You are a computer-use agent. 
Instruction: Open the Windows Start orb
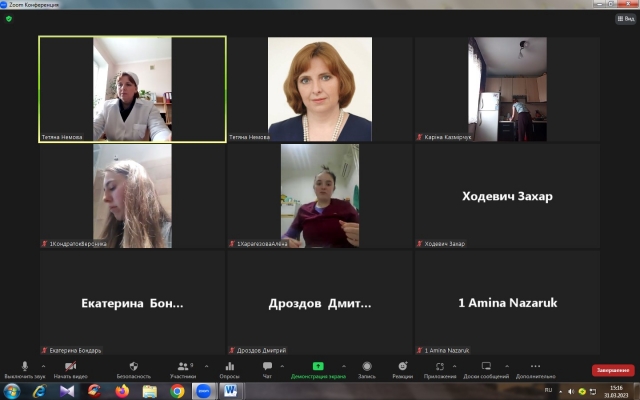click(11, 391)
